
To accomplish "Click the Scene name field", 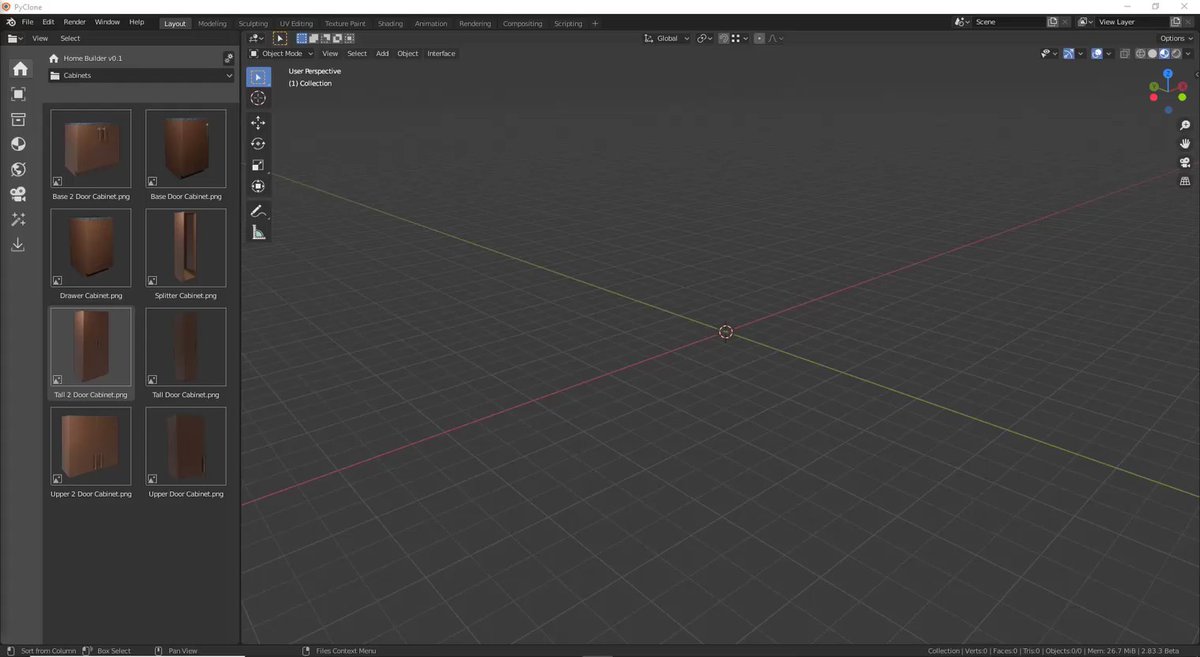I will pos(1008,22).
